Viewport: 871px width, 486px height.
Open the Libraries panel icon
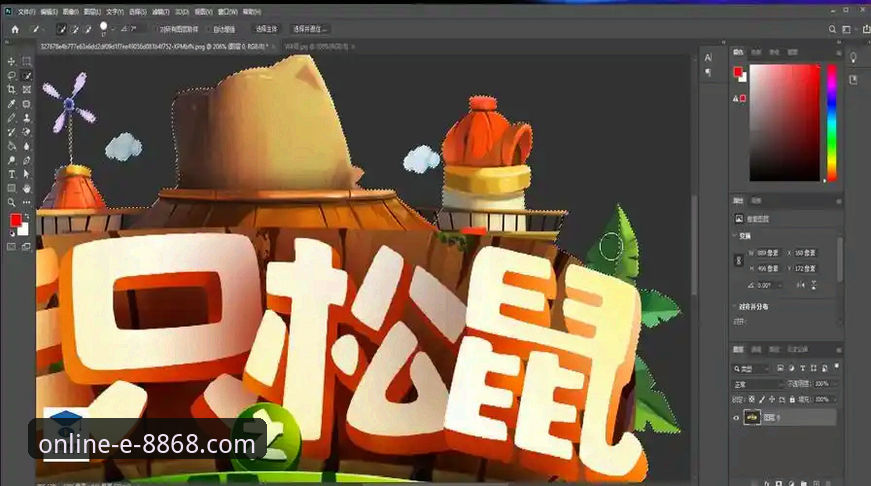pyautogui.click(x=854, y=80)
